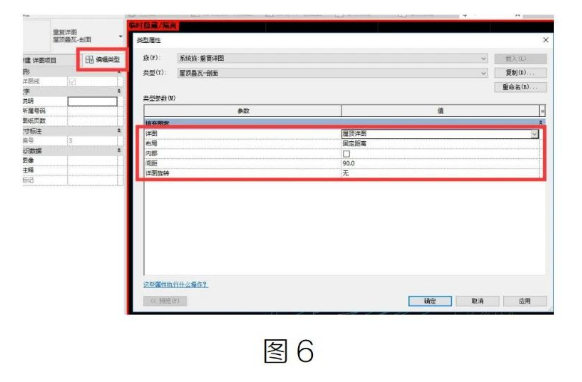Click the 应用 (Apply) button
Screen dimensions: 582x382
click(524, 301)
